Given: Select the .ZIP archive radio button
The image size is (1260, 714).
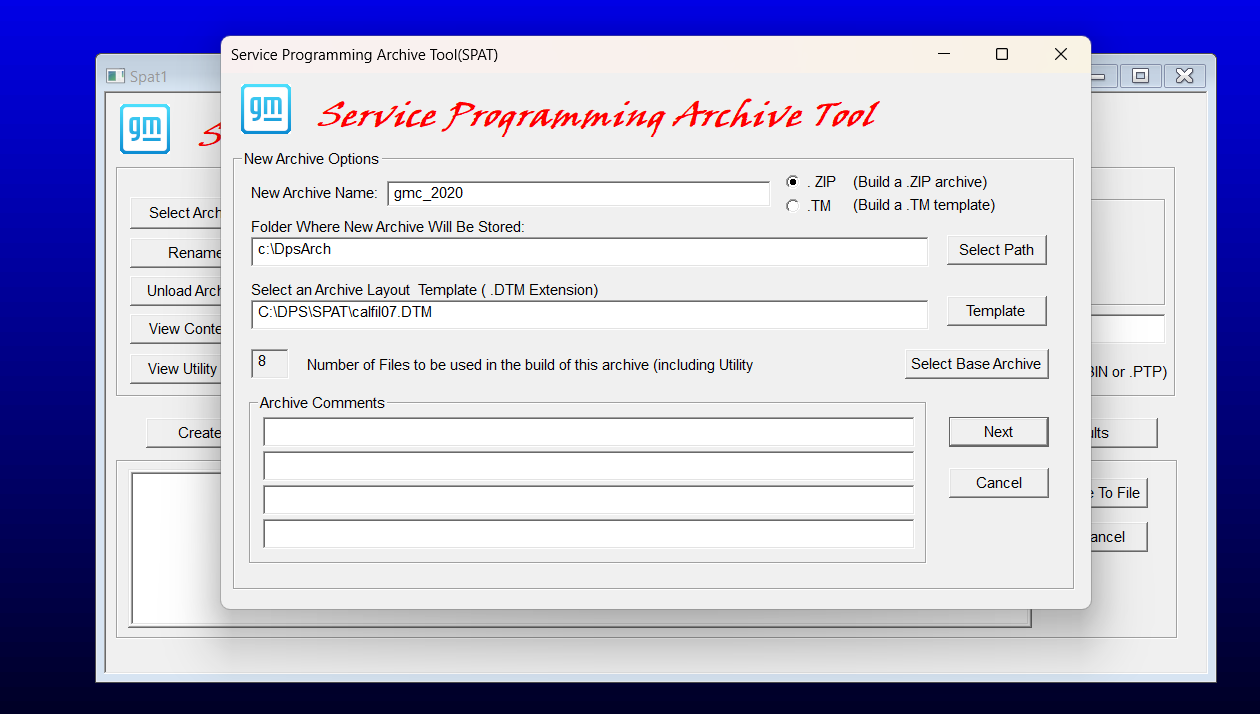Looking at the screenshot, I should click(x=792, y=182).
